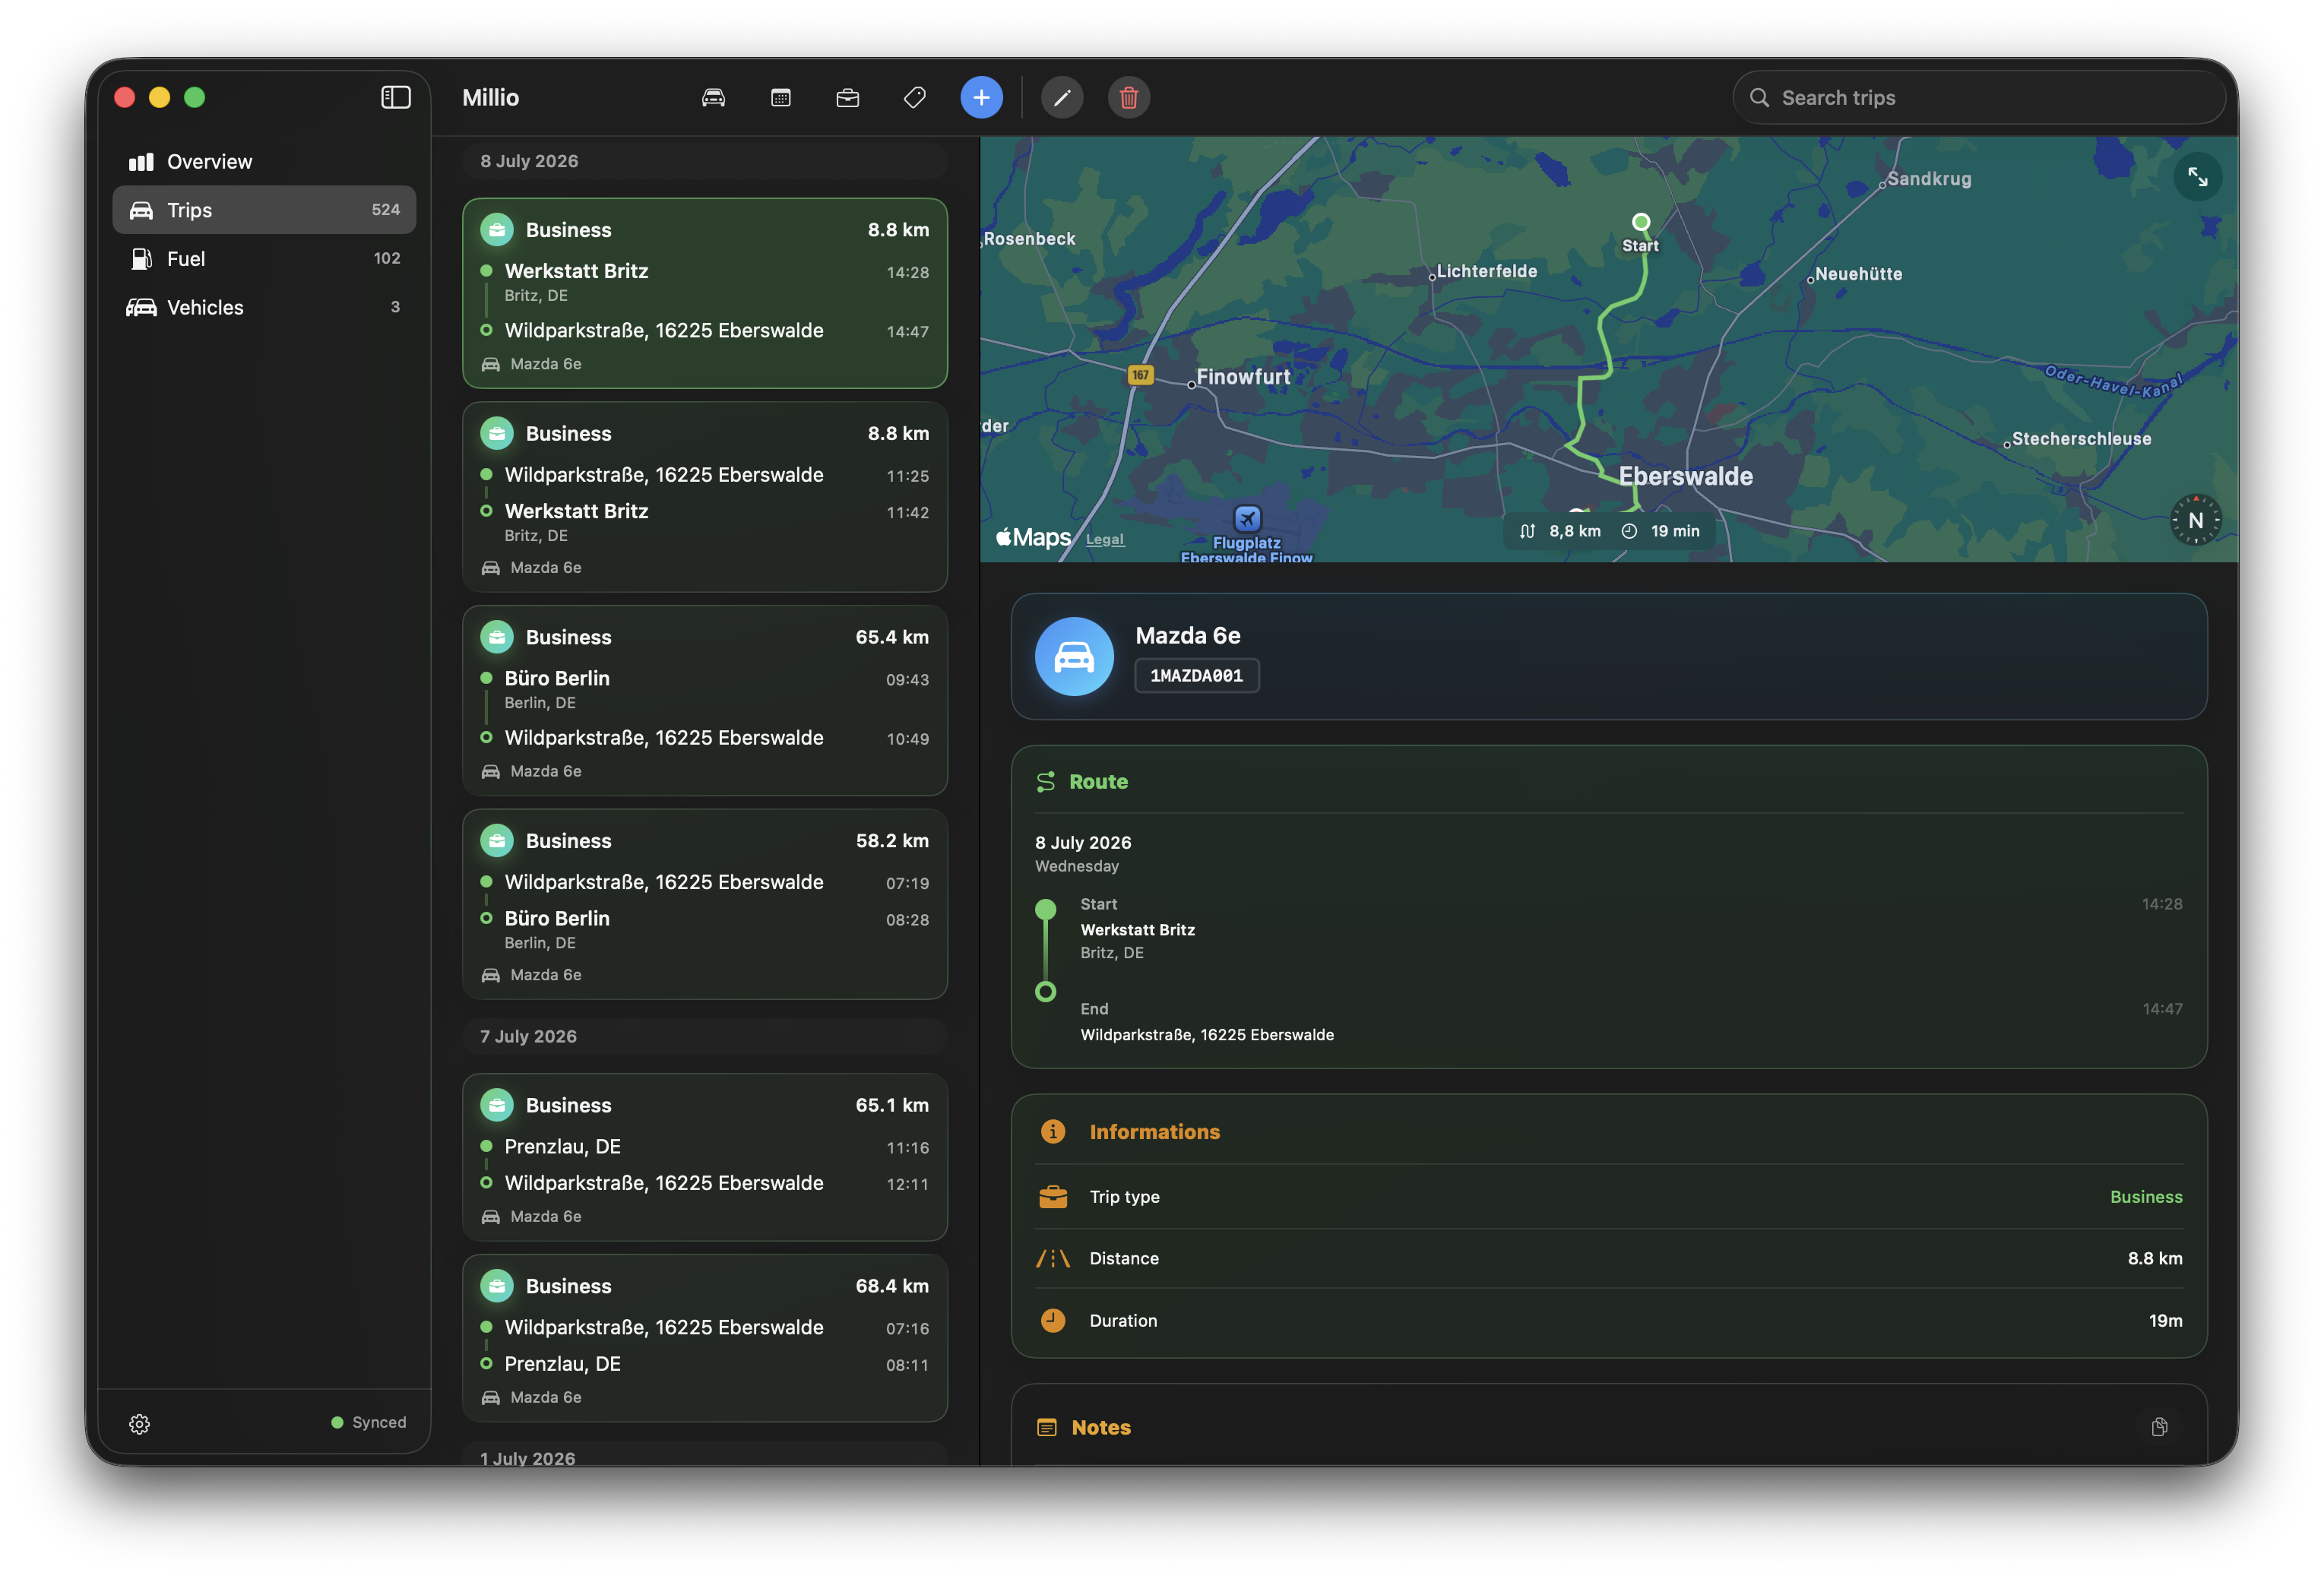Click Werkstatt Britz in the Route panel
2324x1579 pixels.
point(1137,930)
